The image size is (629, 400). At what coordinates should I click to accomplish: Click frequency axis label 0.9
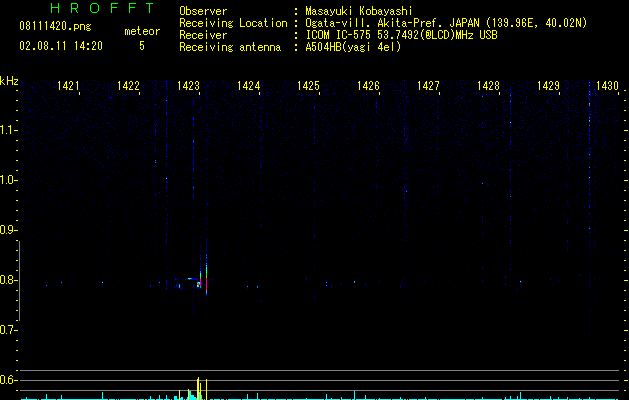(8, 230)
